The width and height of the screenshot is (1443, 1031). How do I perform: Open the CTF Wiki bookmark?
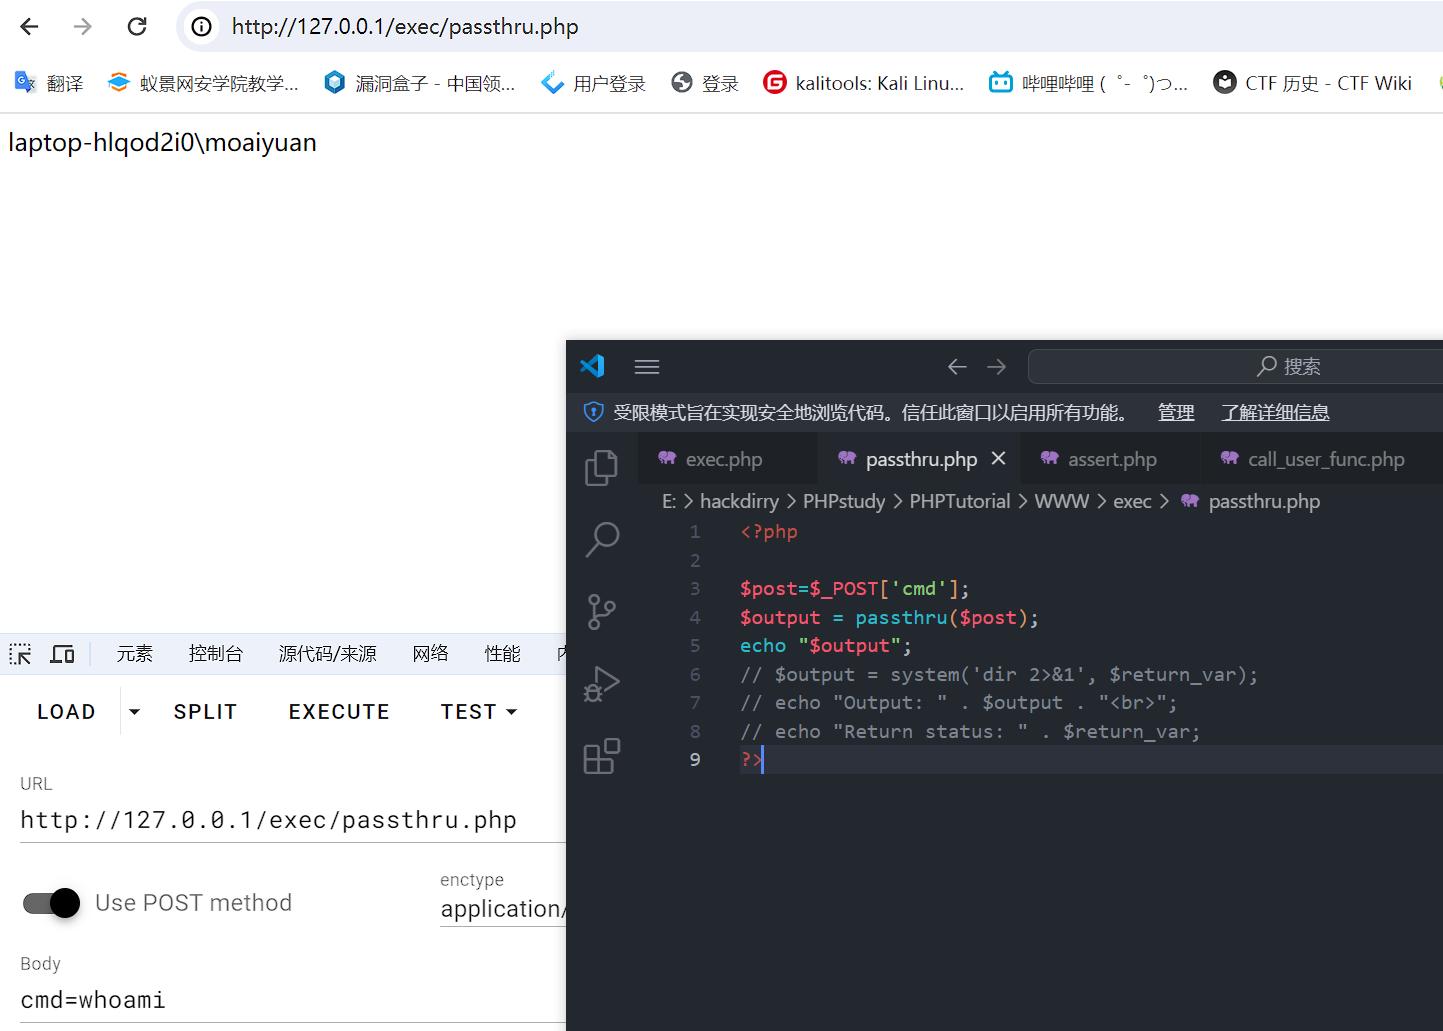[1312, 83]
